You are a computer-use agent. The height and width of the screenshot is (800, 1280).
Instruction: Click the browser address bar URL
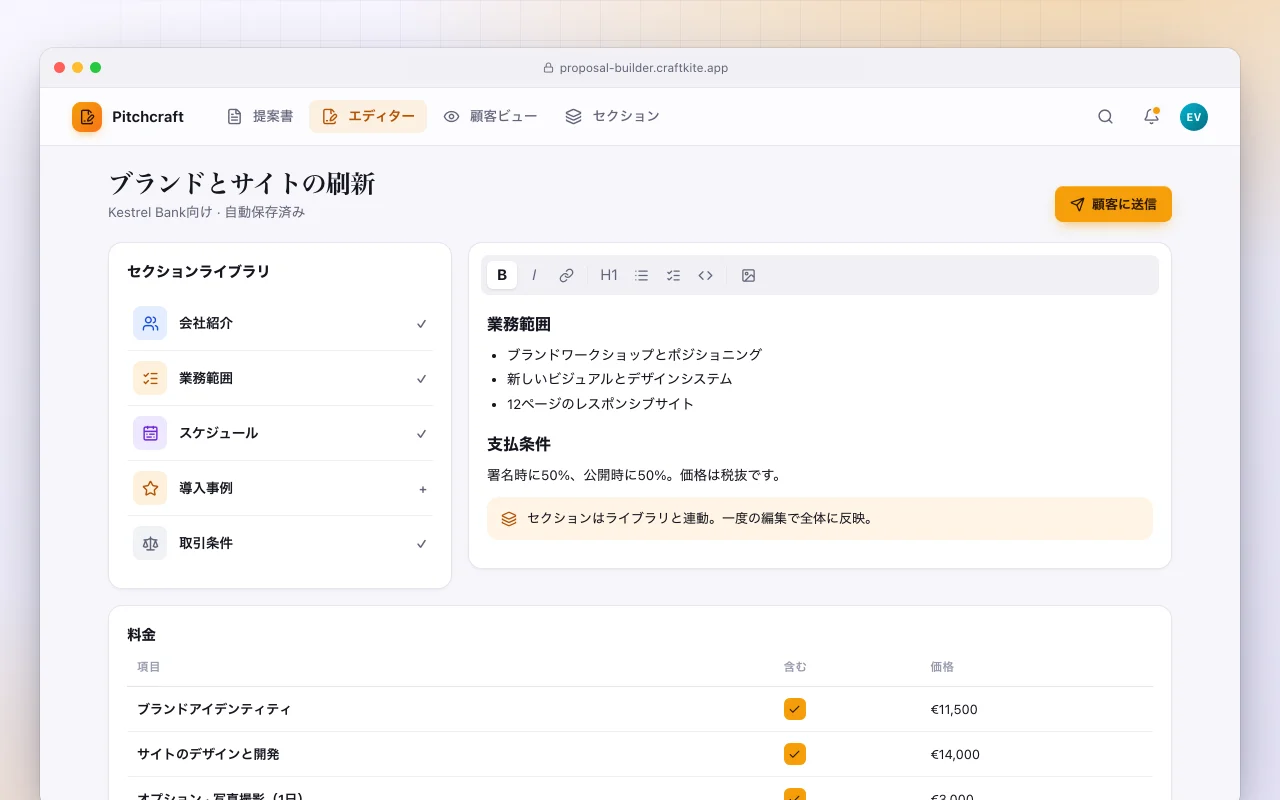[643, 68]
